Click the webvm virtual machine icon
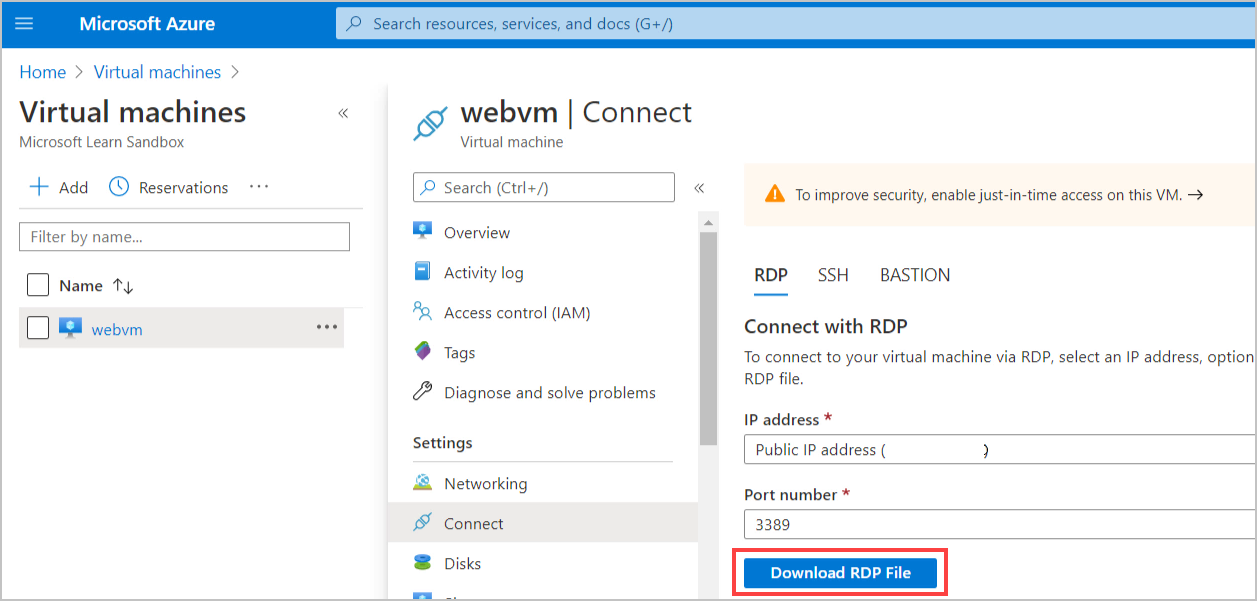 pos(70,328)
